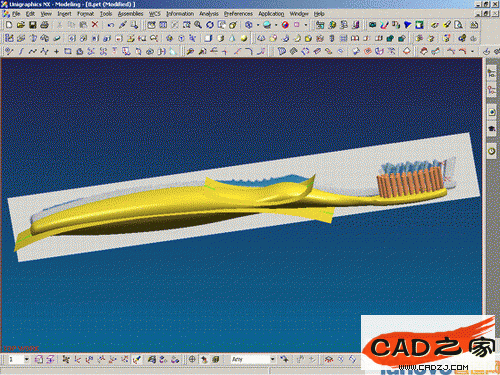
Task: Open the Preferences menu
Action: (238, 14)
